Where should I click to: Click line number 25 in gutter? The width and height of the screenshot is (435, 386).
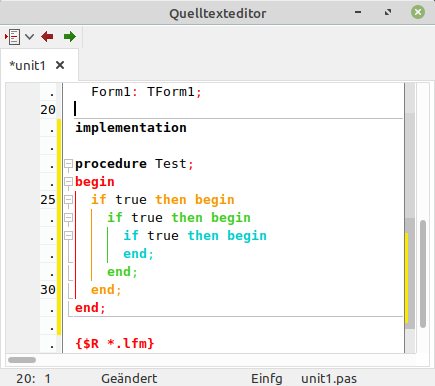click(48, 200)
